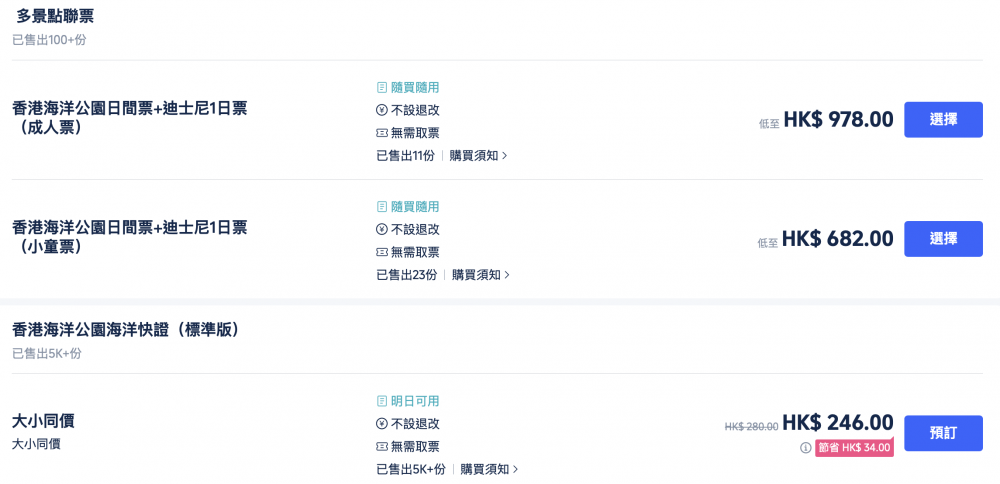This screenshot has height=484, width=1000.
Task: Click ticket icon beside 無需取票 in 成人票 row
Action: tap(382, 133)
